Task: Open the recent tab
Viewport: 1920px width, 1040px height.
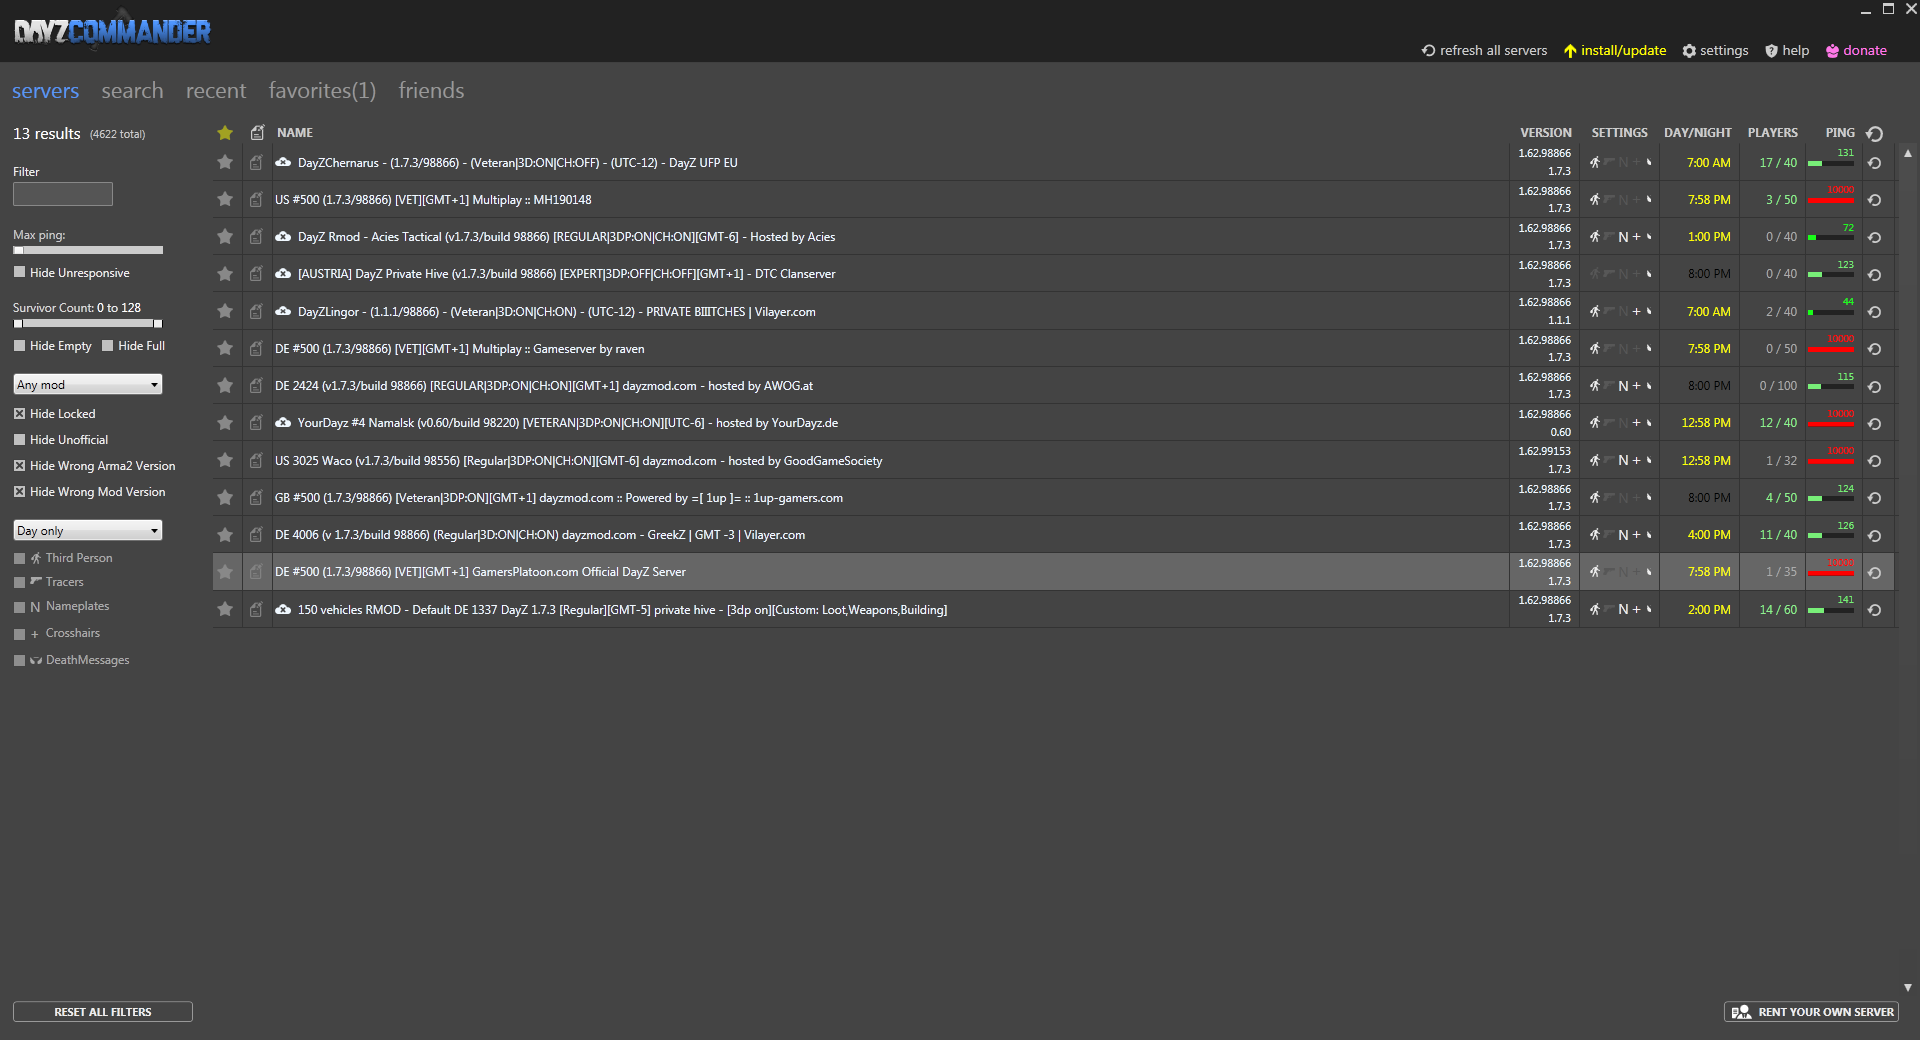Action: pyautogui.click(x=216, y=90)
